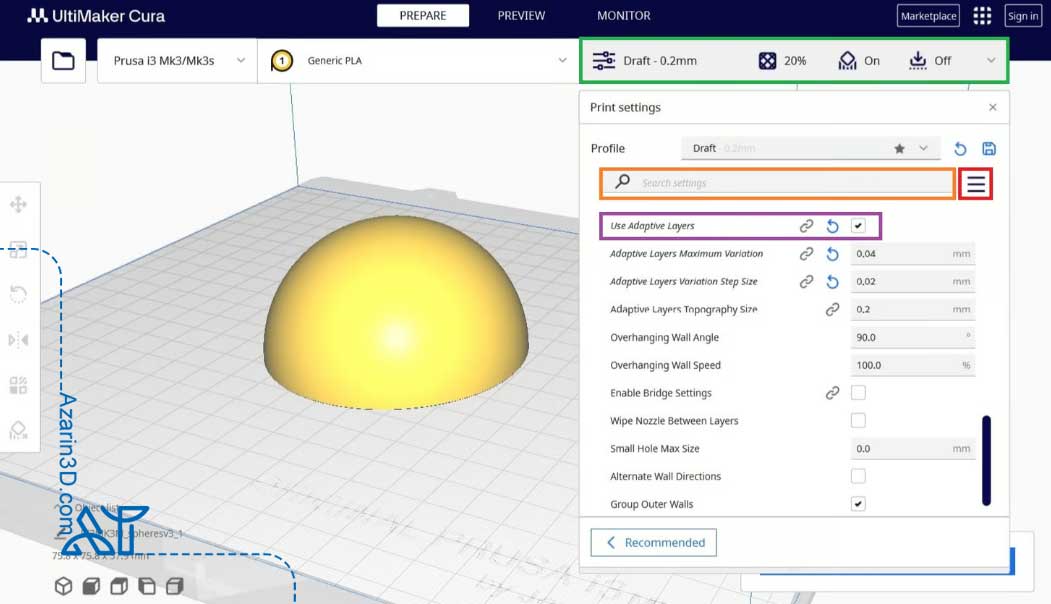Click the Search settings field
This screenshot has height=604, width=1051.
(778, 183)
